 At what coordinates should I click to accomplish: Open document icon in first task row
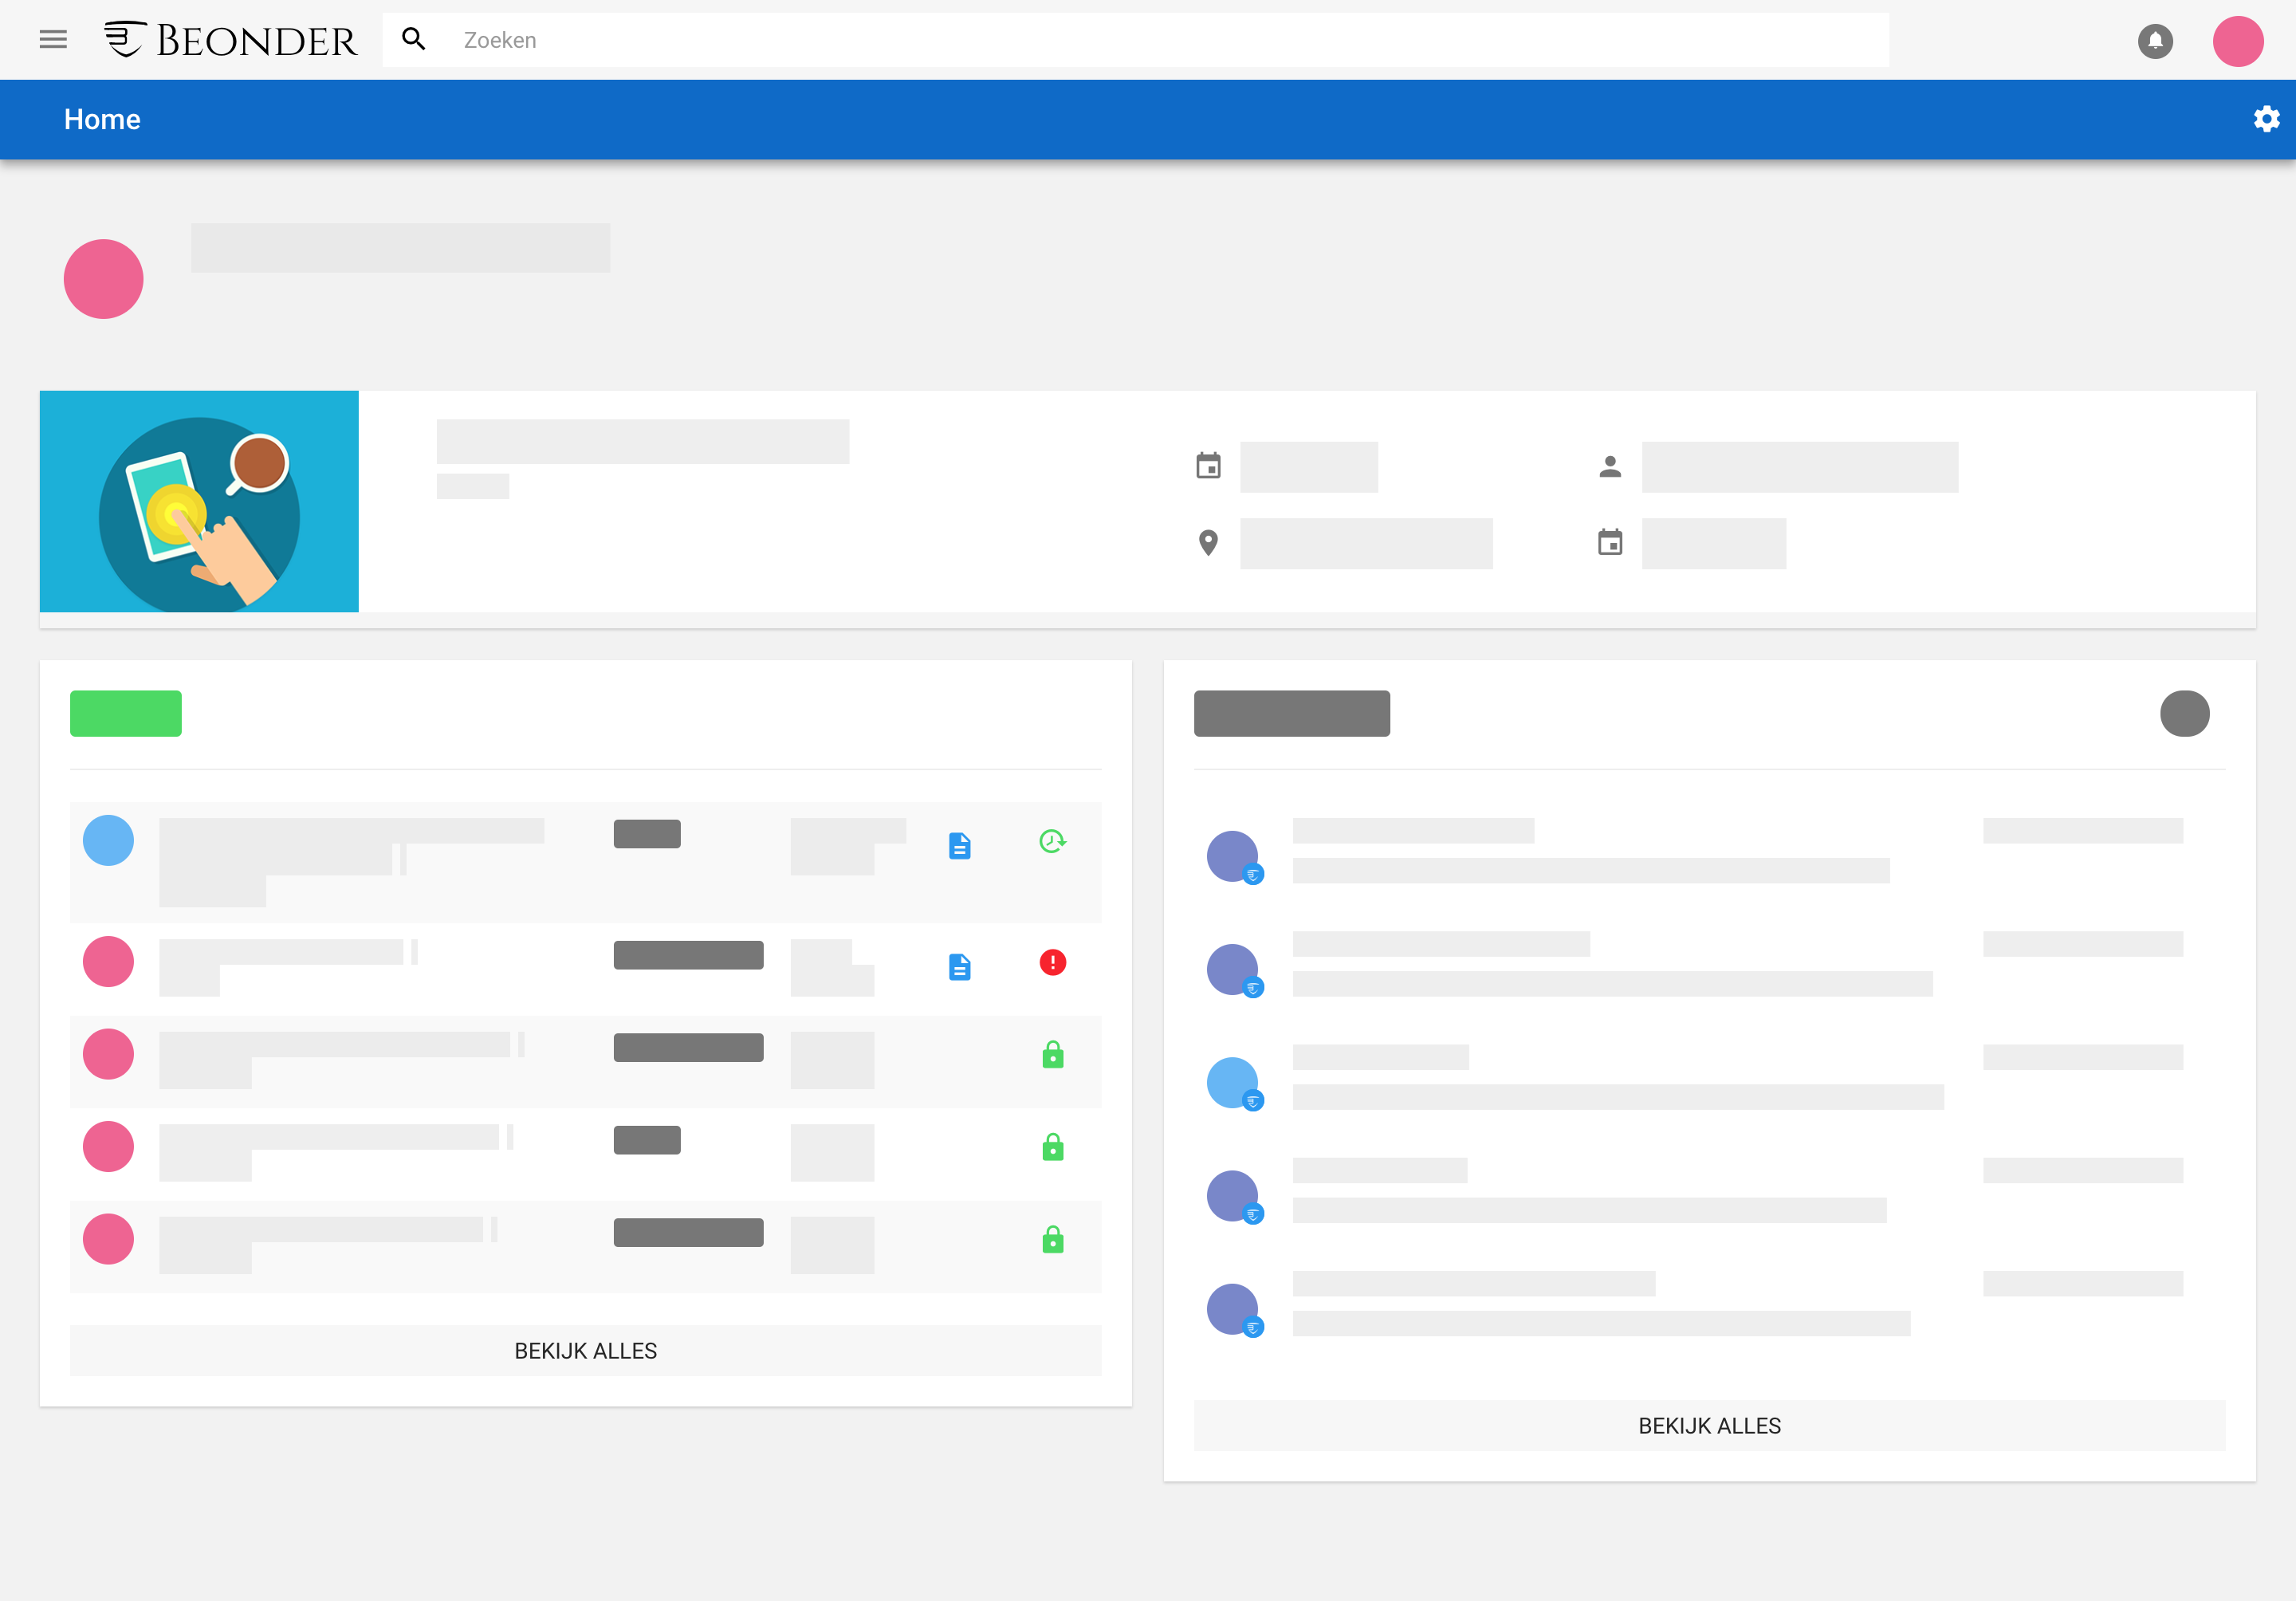coord(959,846)
